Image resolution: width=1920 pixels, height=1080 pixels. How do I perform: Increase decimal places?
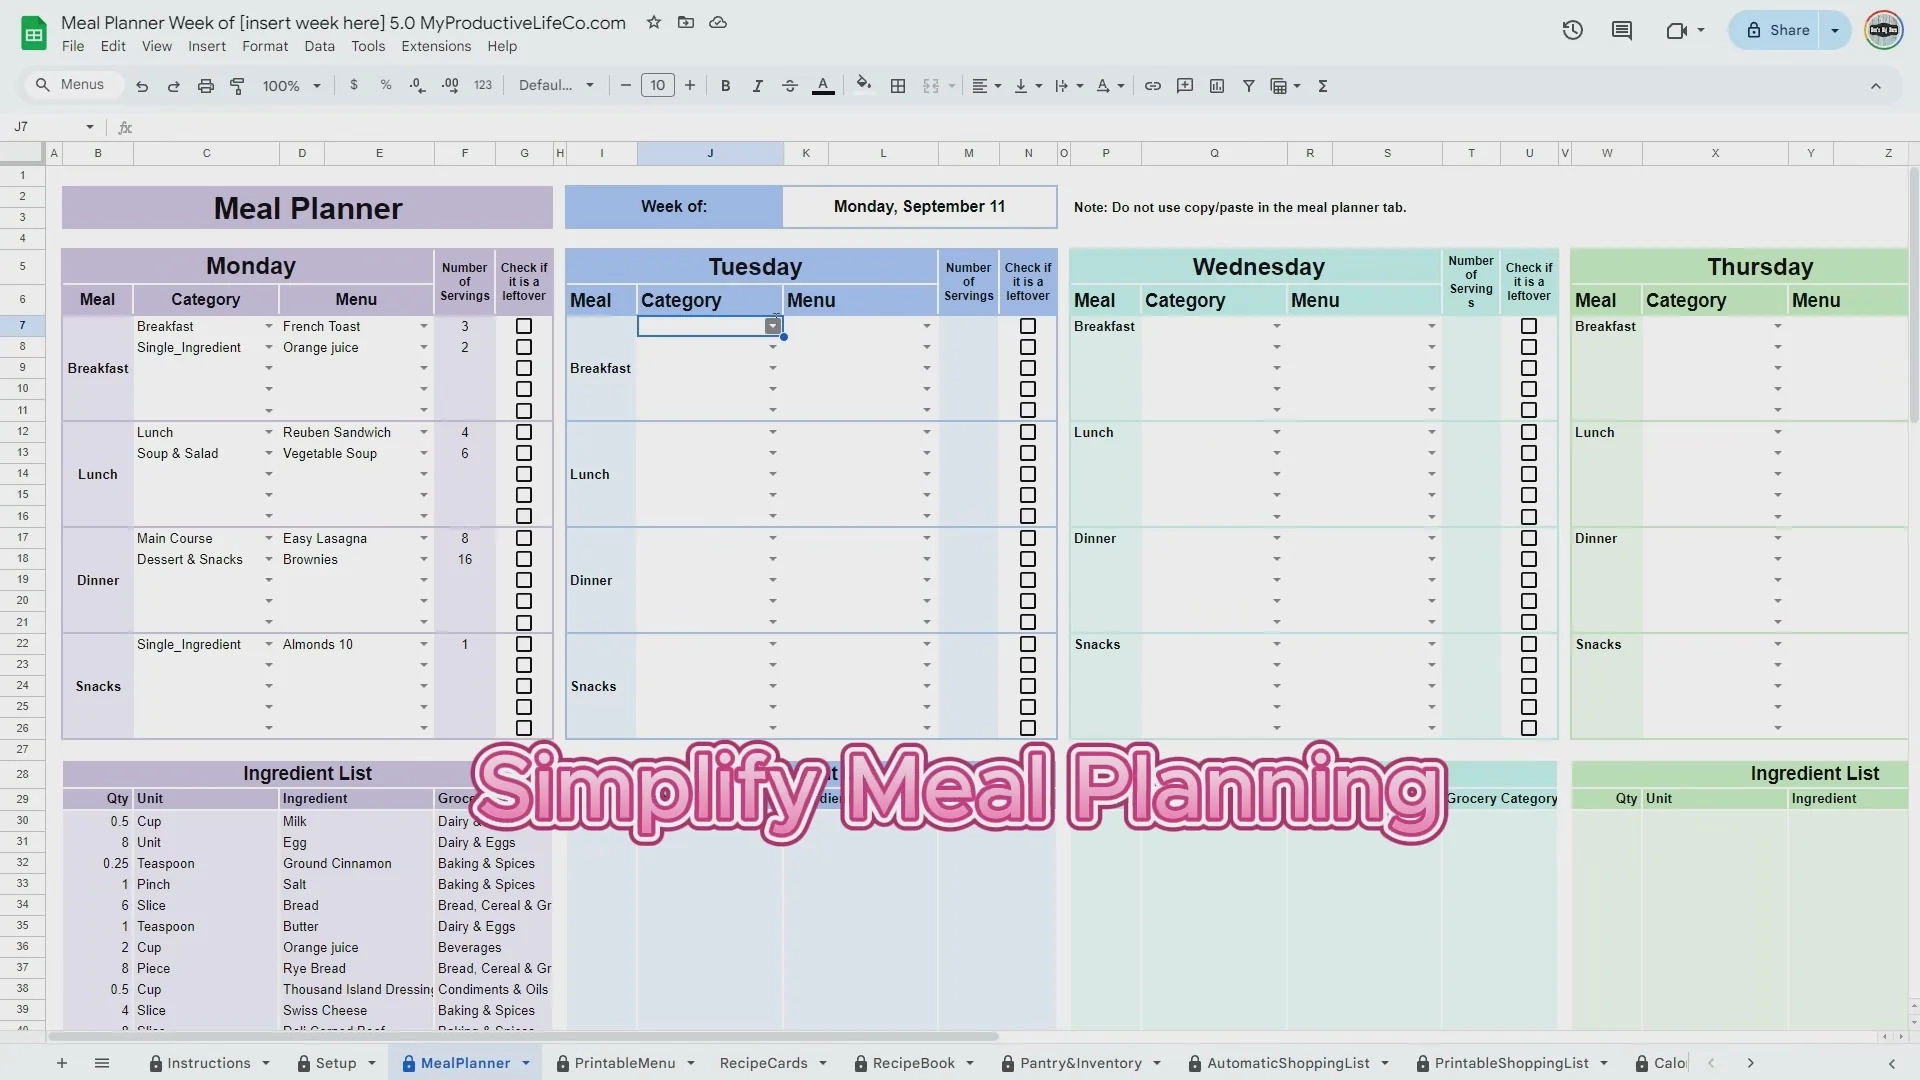(x=449, y=86)
